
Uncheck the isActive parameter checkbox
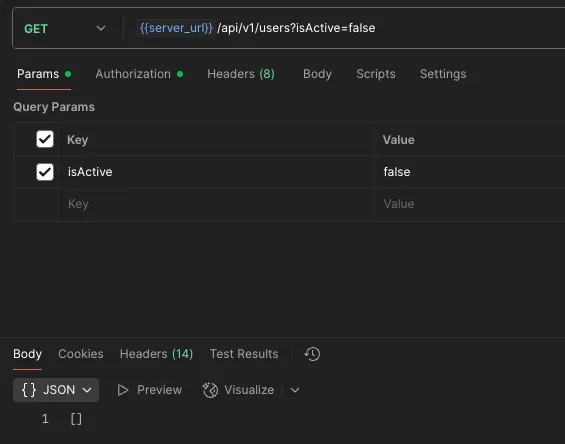point(45,172)
